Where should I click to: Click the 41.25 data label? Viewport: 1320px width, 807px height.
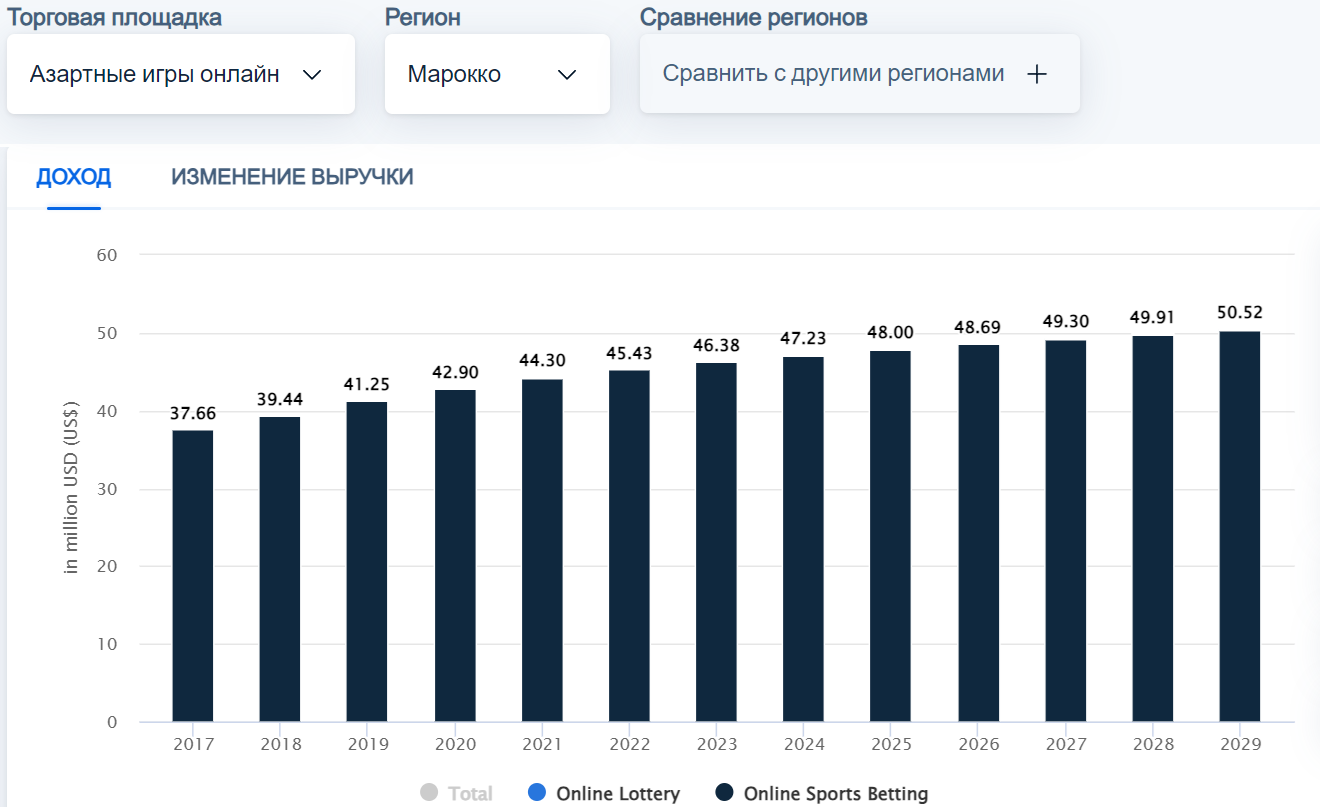point(367,385)
